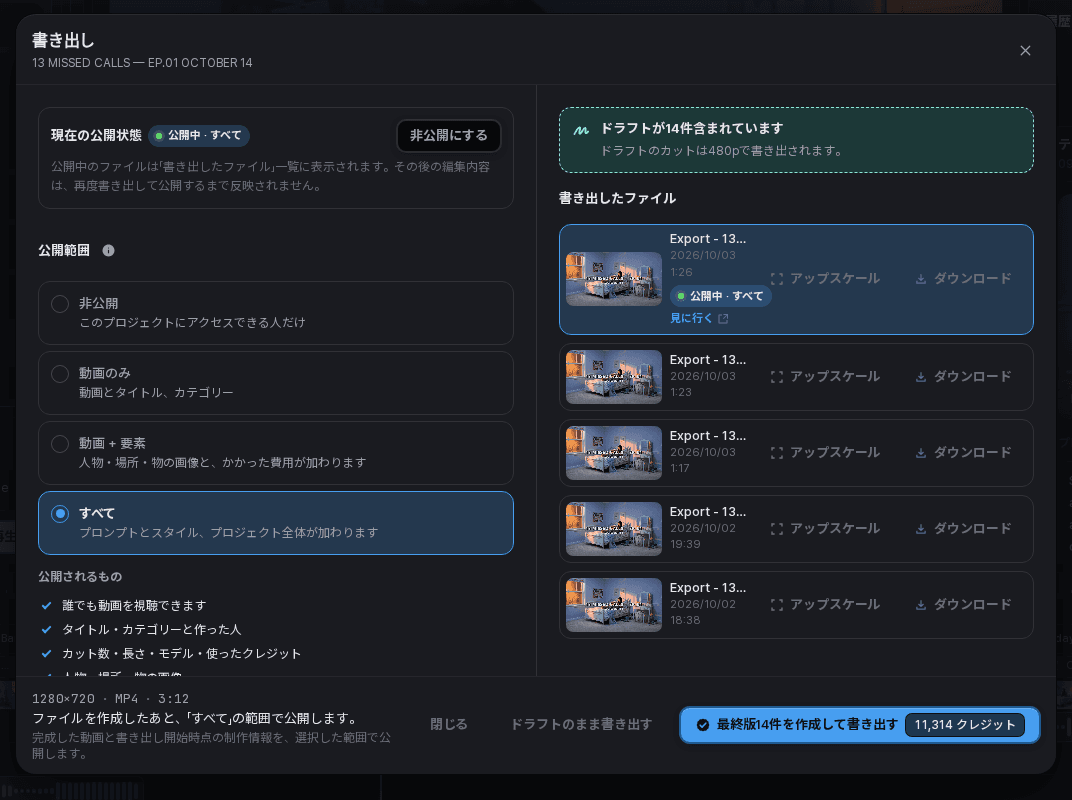Image resolution: width=1072 pixels, height=800 pixels.
Task: Close the 書き出し dialog with X
Action: (1025, 51)
